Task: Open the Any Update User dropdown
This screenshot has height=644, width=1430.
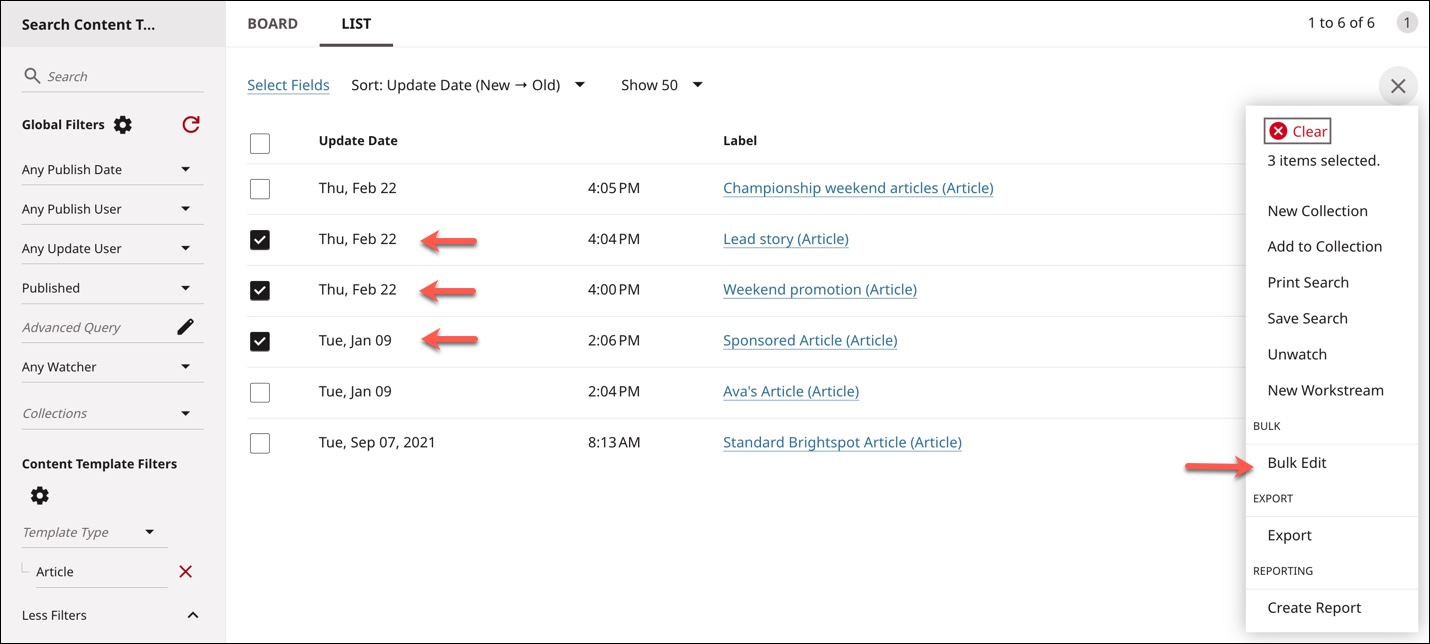Action: 112,249
